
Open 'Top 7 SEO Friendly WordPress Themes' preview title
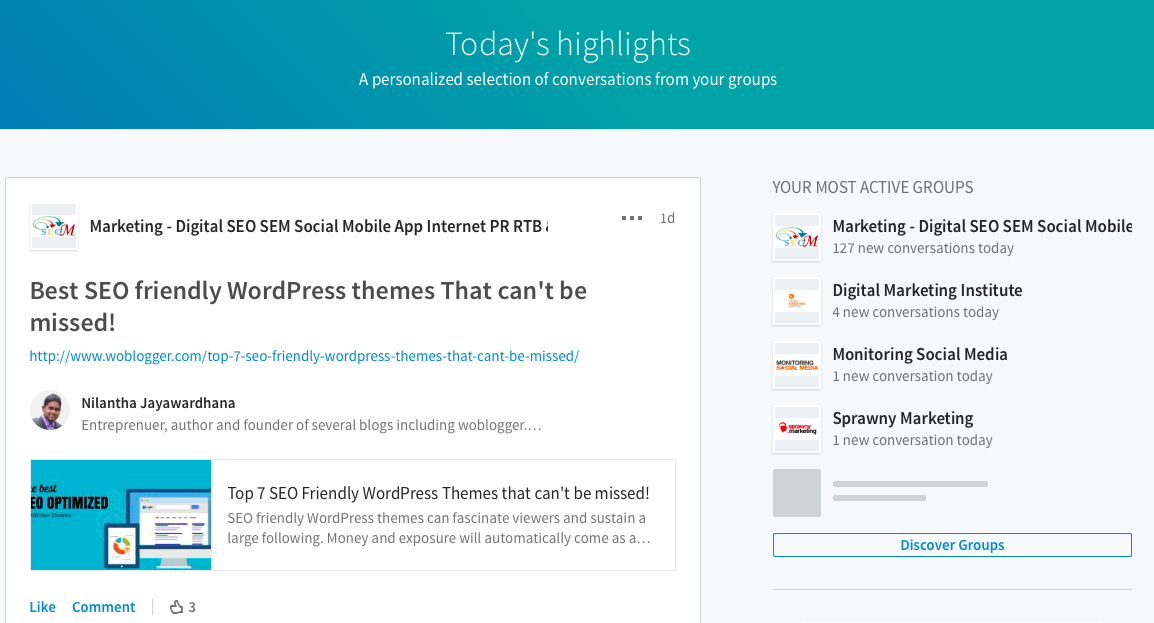pyautogui.click(x=439, y=493)
